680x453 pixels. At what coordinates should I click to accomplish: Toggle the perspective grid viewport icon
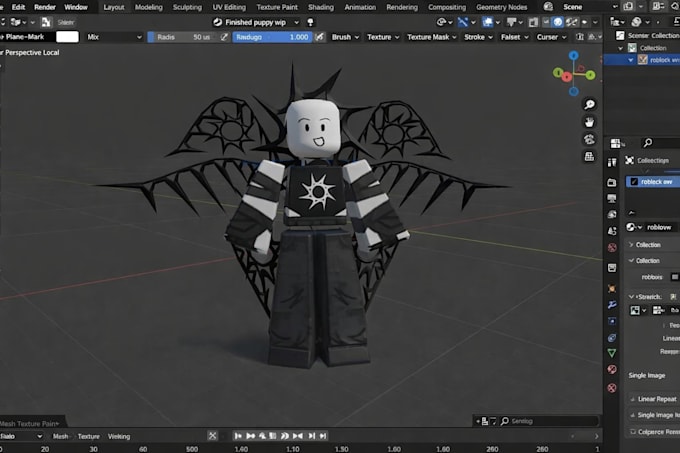tap(589, 156)
